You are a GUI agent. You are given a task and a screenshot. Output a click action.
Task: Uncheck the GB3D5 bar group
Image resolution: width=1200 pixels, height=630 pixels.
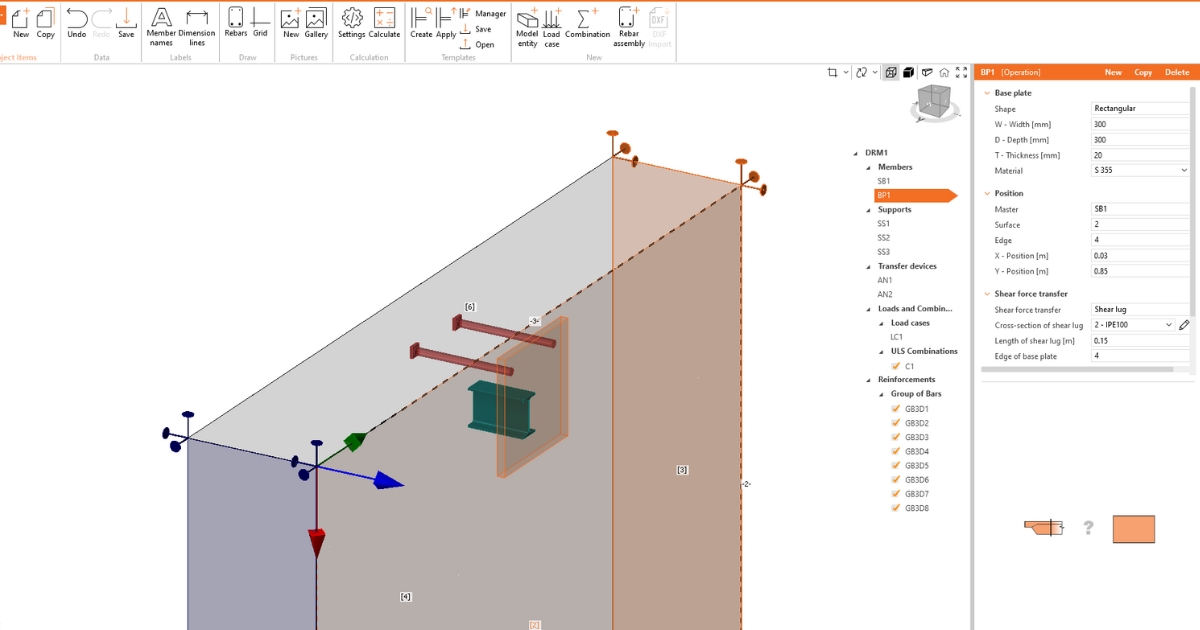pyautogui.click(x=896, y=465)
